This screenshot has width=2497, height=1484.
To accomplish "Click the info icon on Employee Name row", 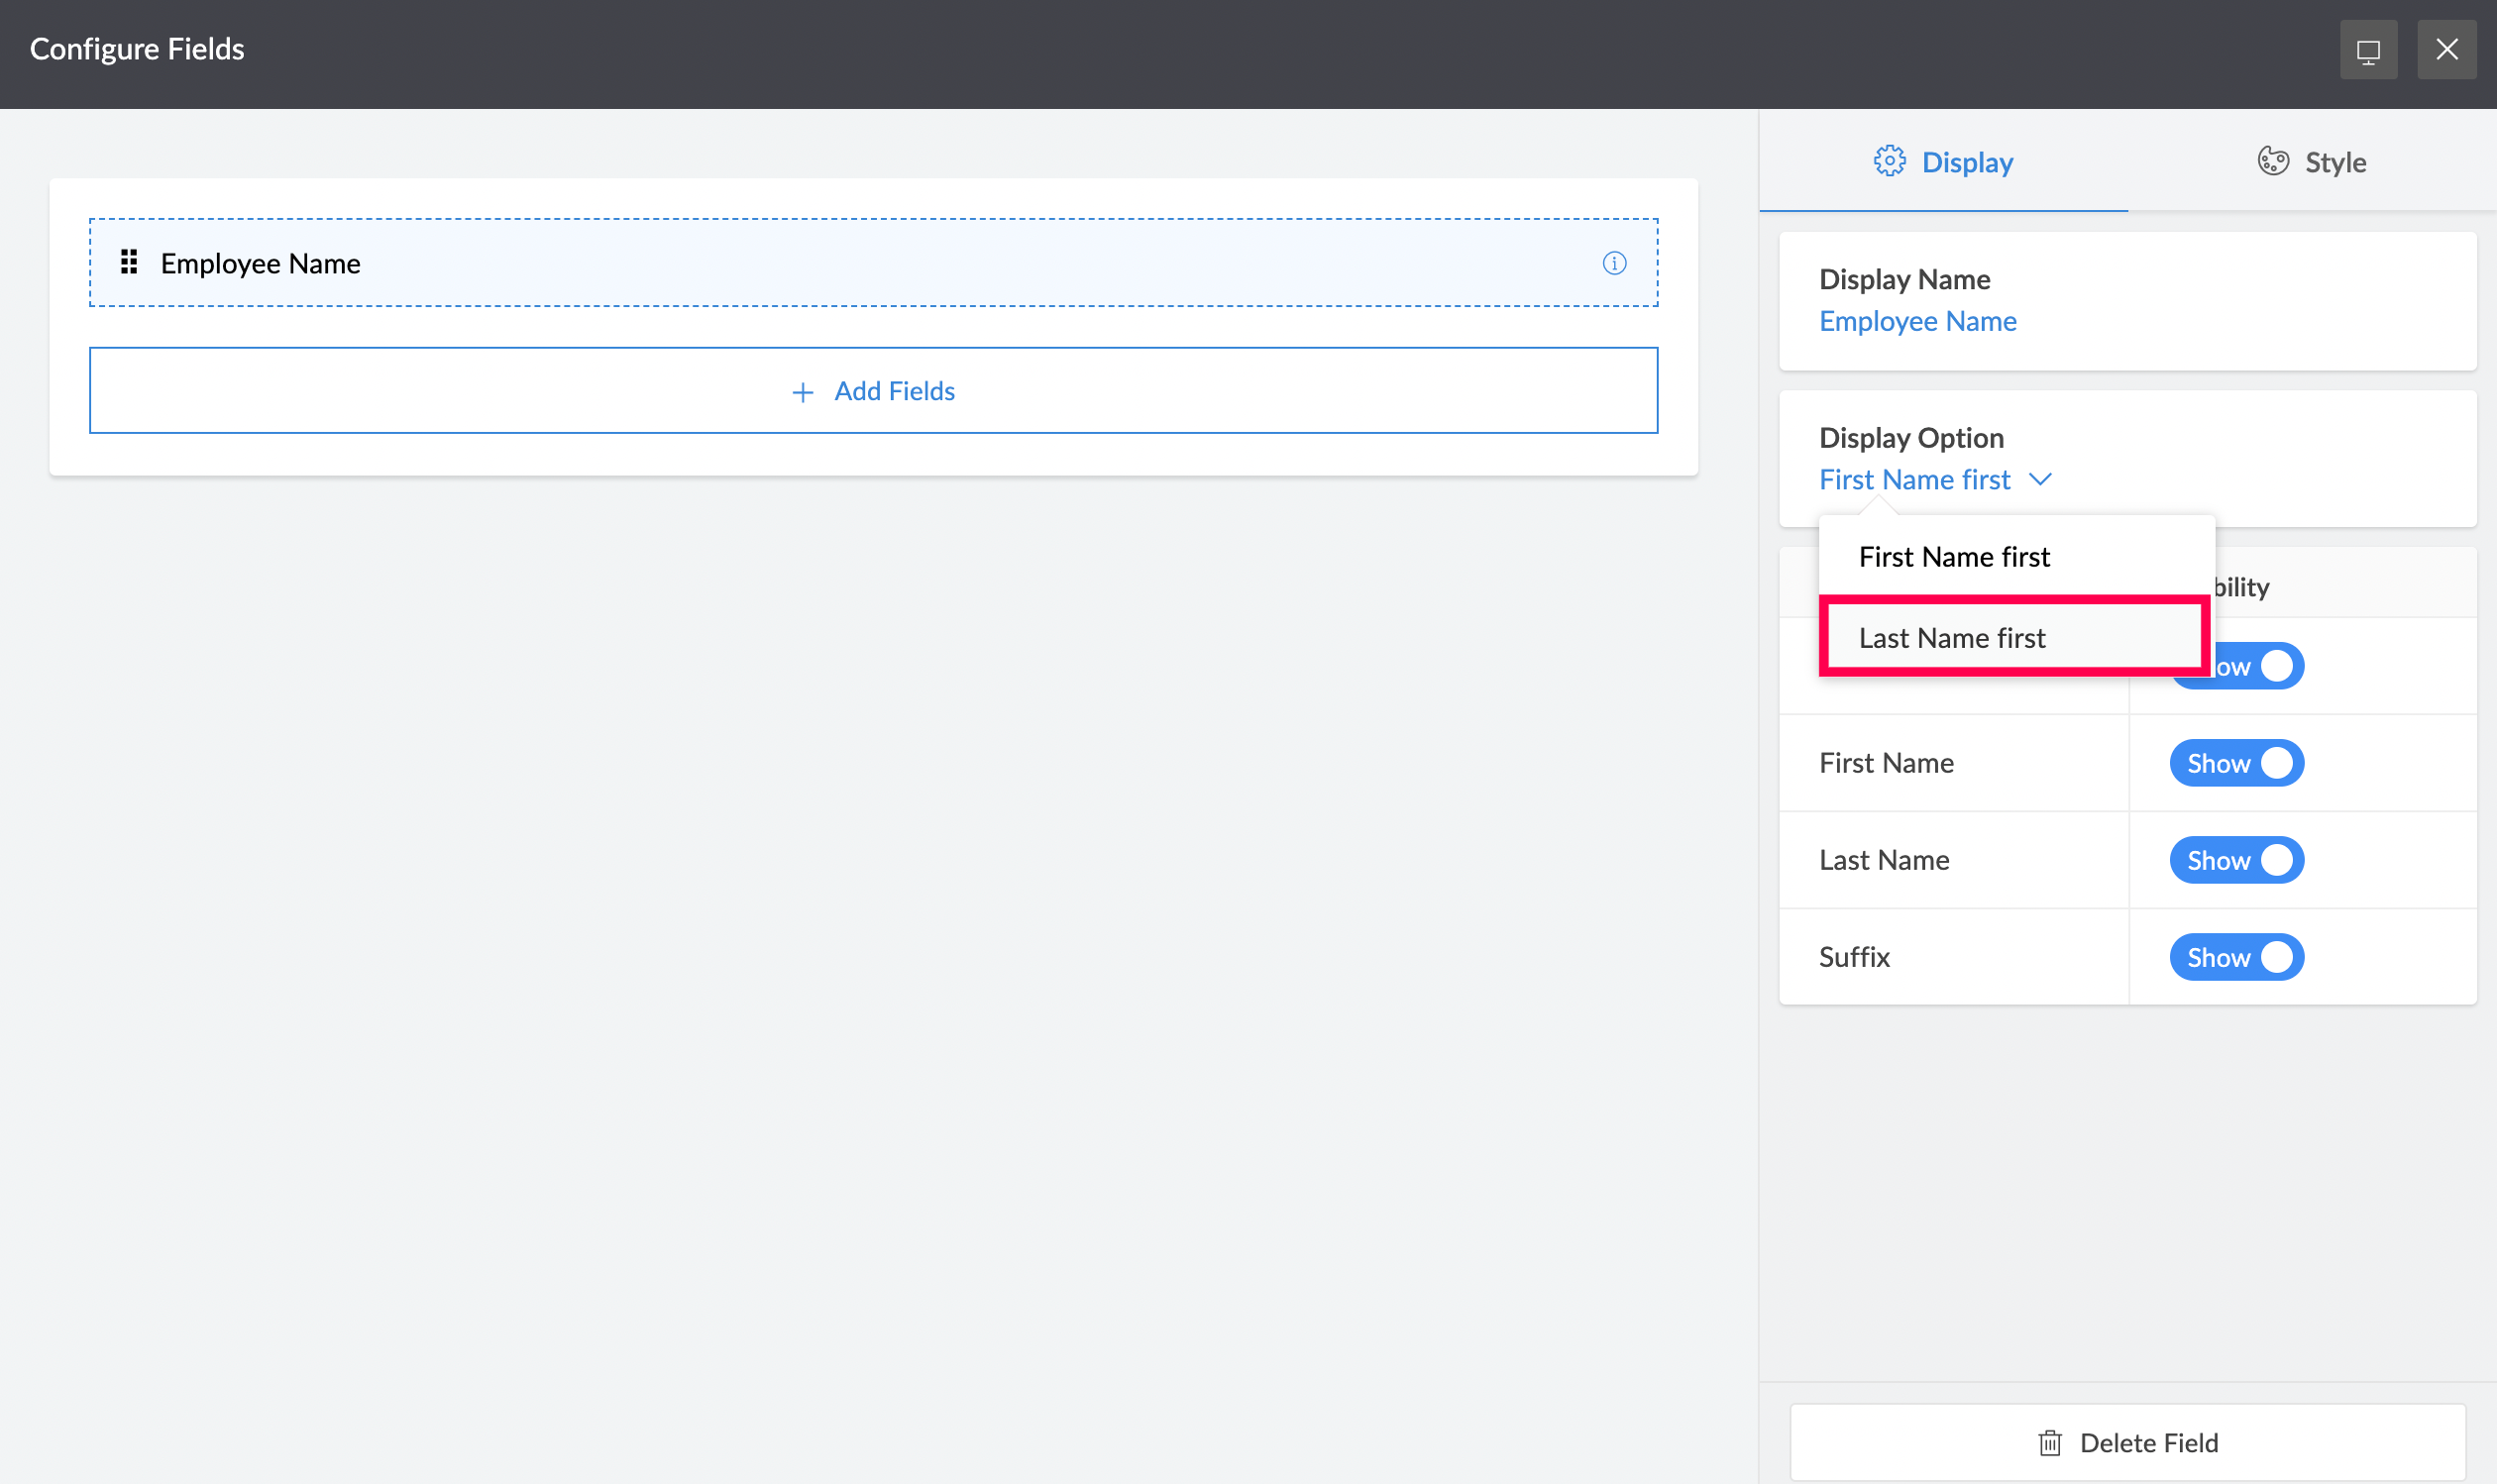I will point(1614,263).
